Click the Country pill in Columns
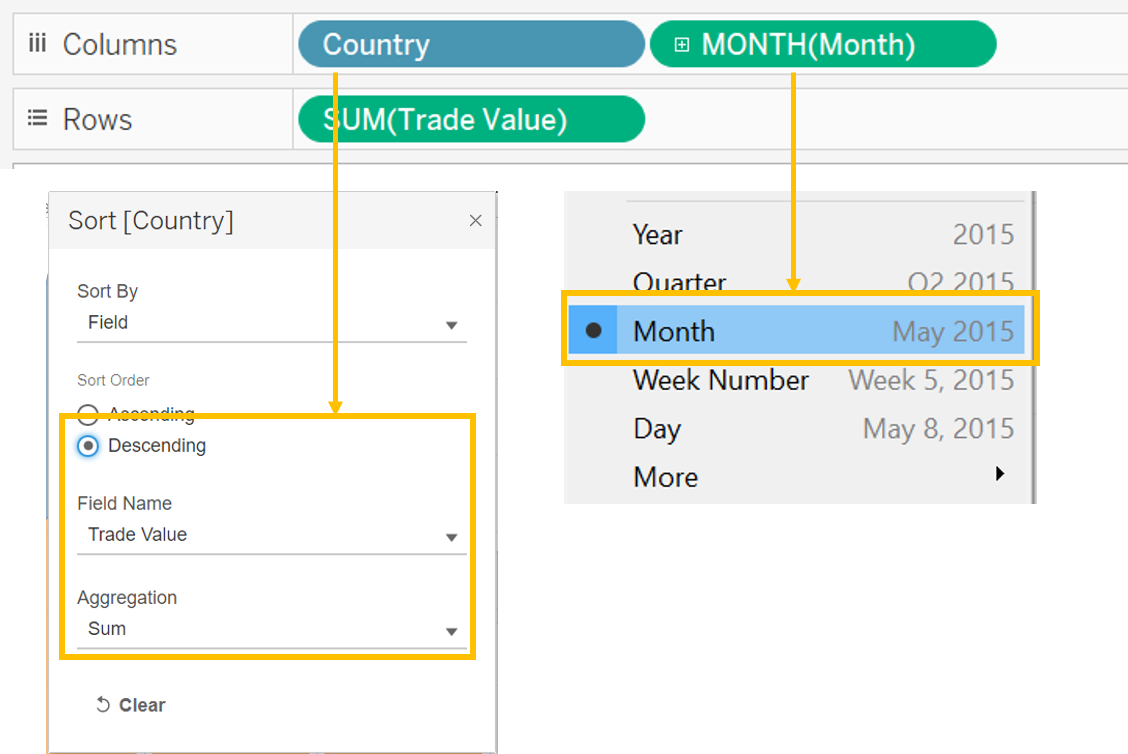 470,45
